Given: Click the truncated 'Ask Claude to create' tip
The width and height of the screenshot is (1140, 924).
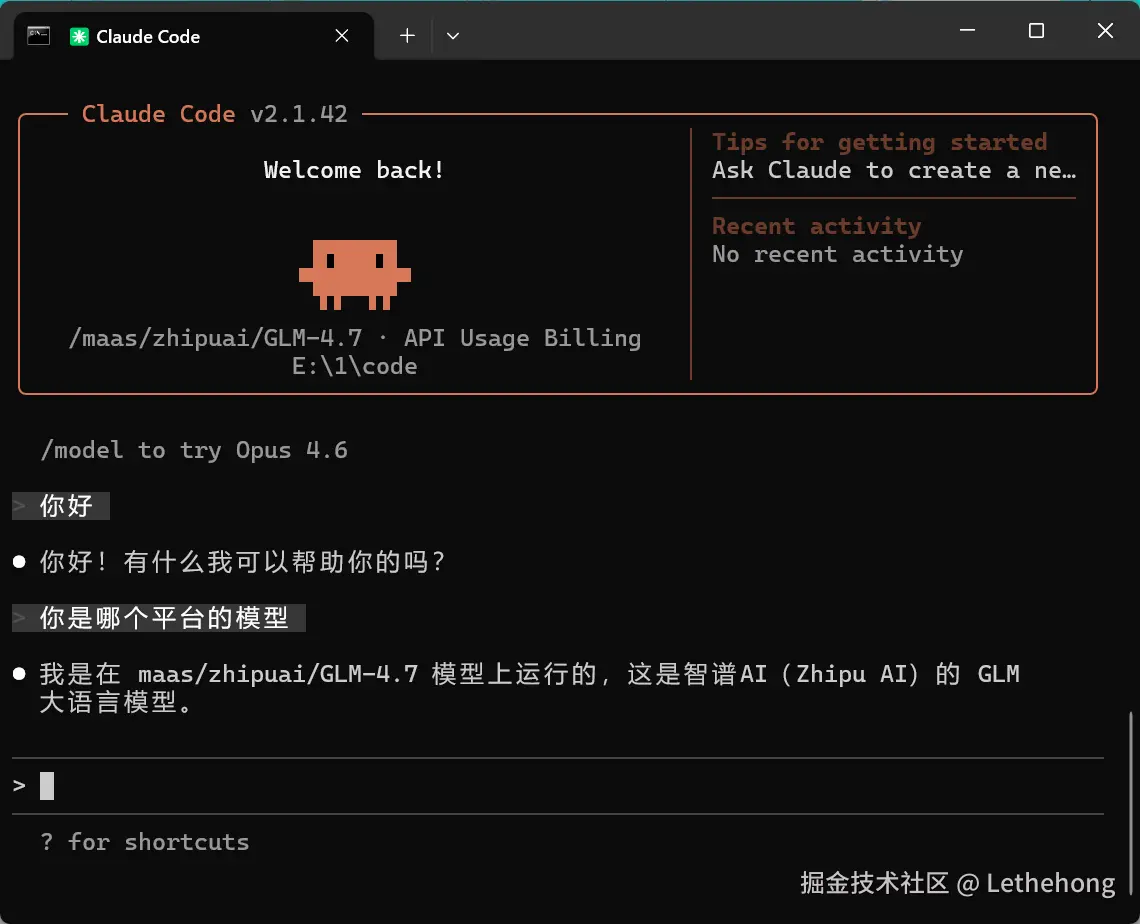Looking at the screenshot, I should point(894,170).
